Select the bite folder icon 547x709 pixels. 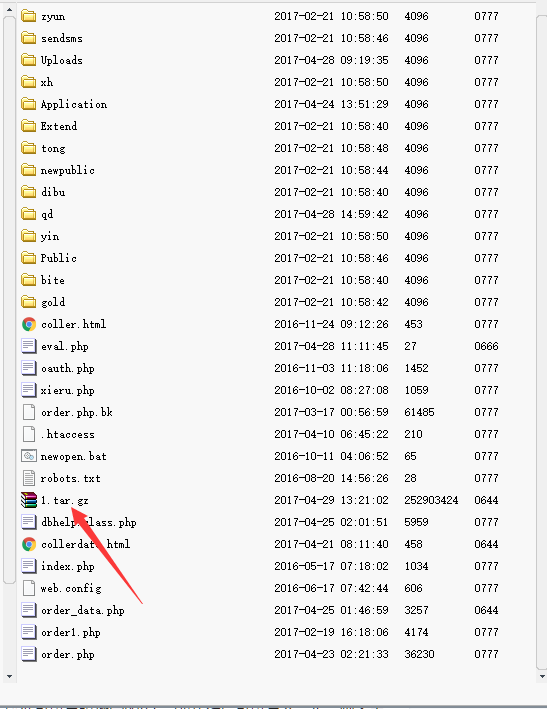[x=28, y=280]
